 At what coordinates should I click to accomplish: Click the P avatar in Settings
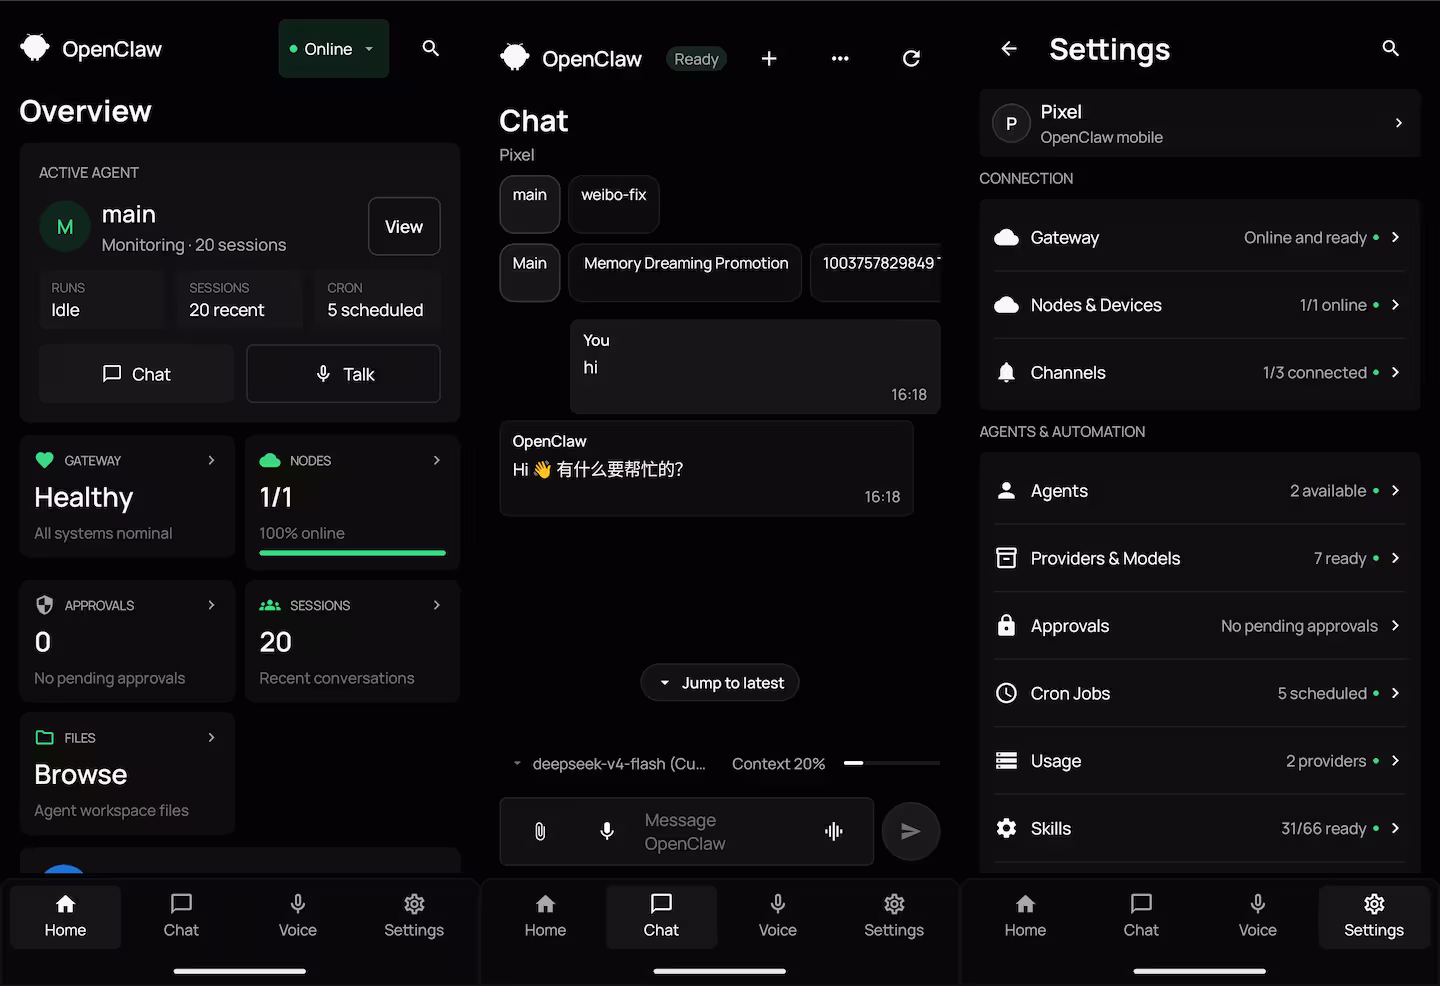coord(1011,123)
